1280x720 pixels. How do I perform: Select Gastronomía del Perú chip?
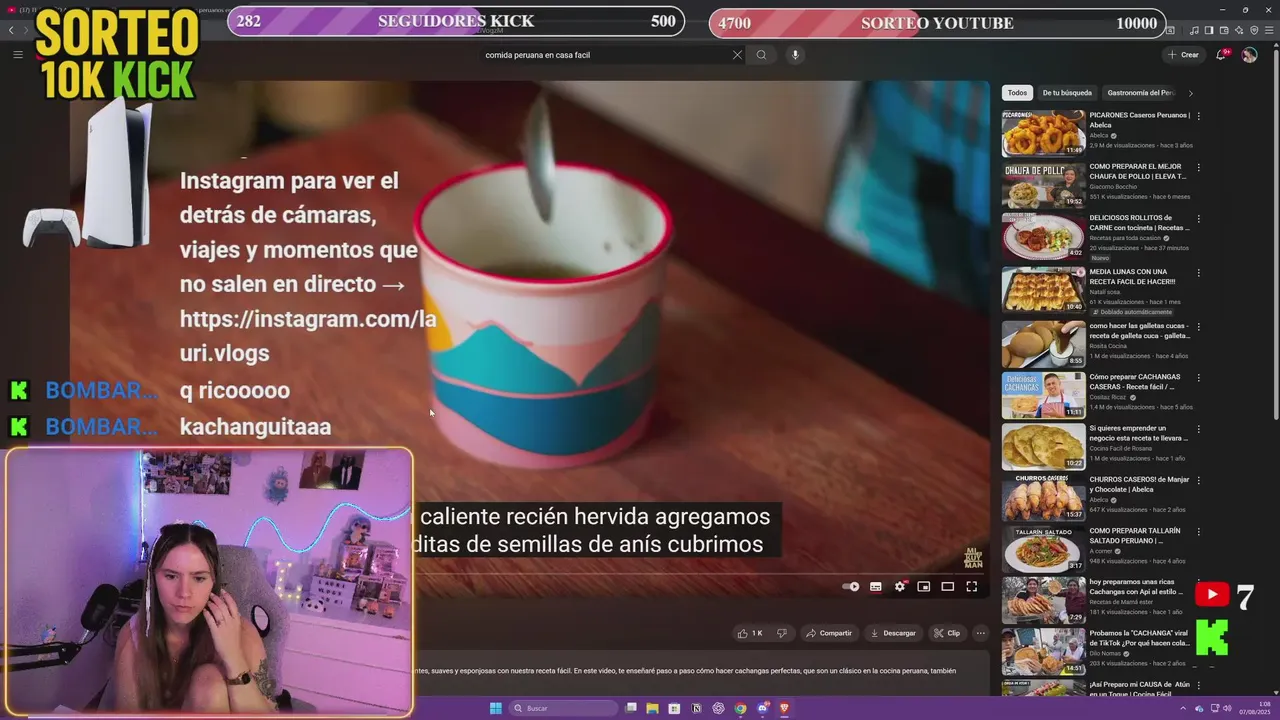click(1140, 93)
